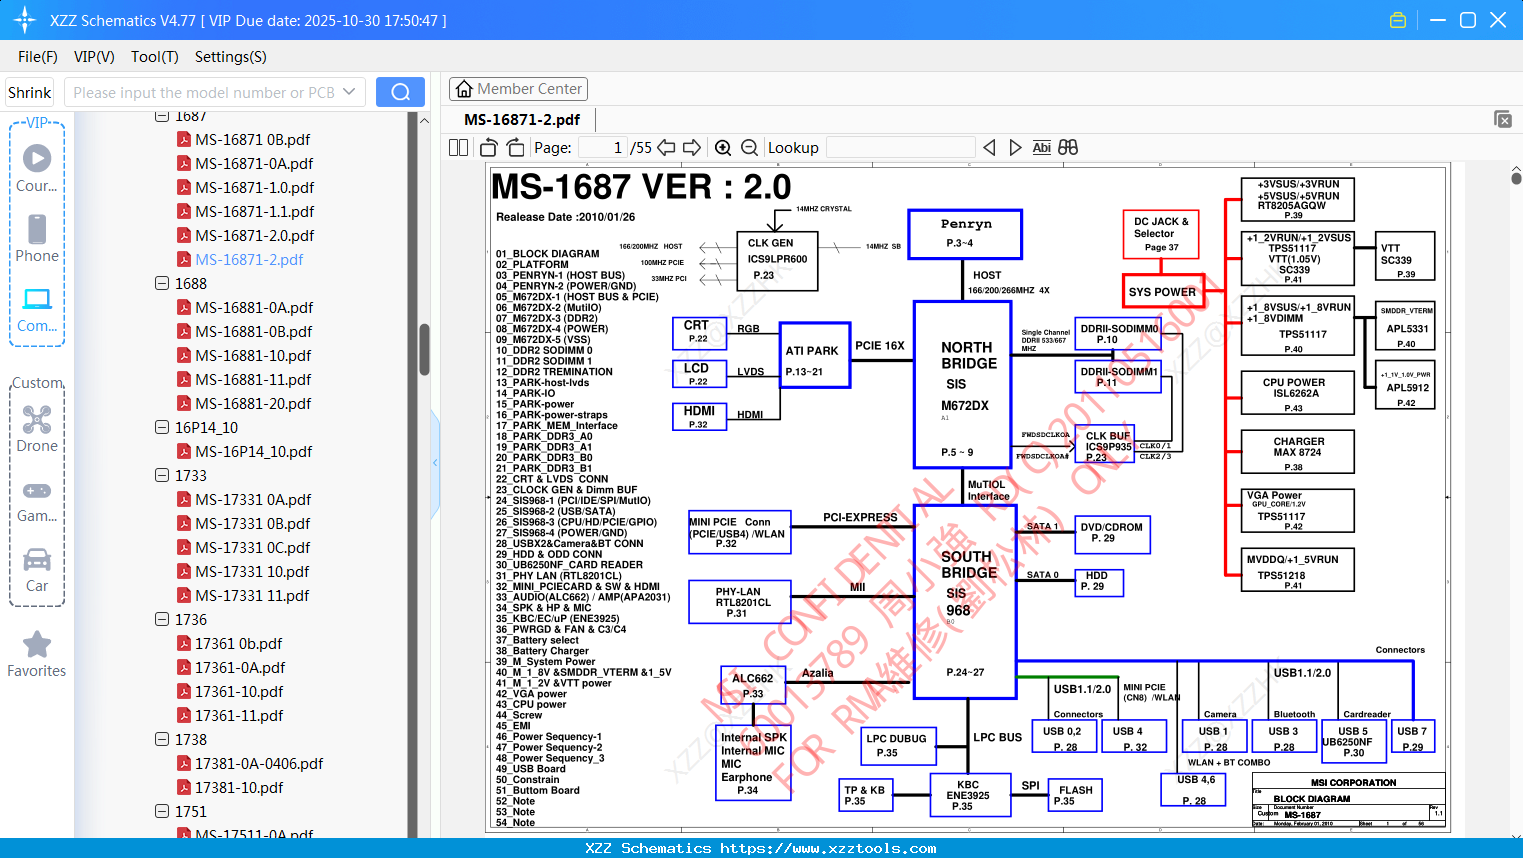1523x858 pixels.
Task: Rotate the page counterclockwise
Action: [x=487, y=146]
